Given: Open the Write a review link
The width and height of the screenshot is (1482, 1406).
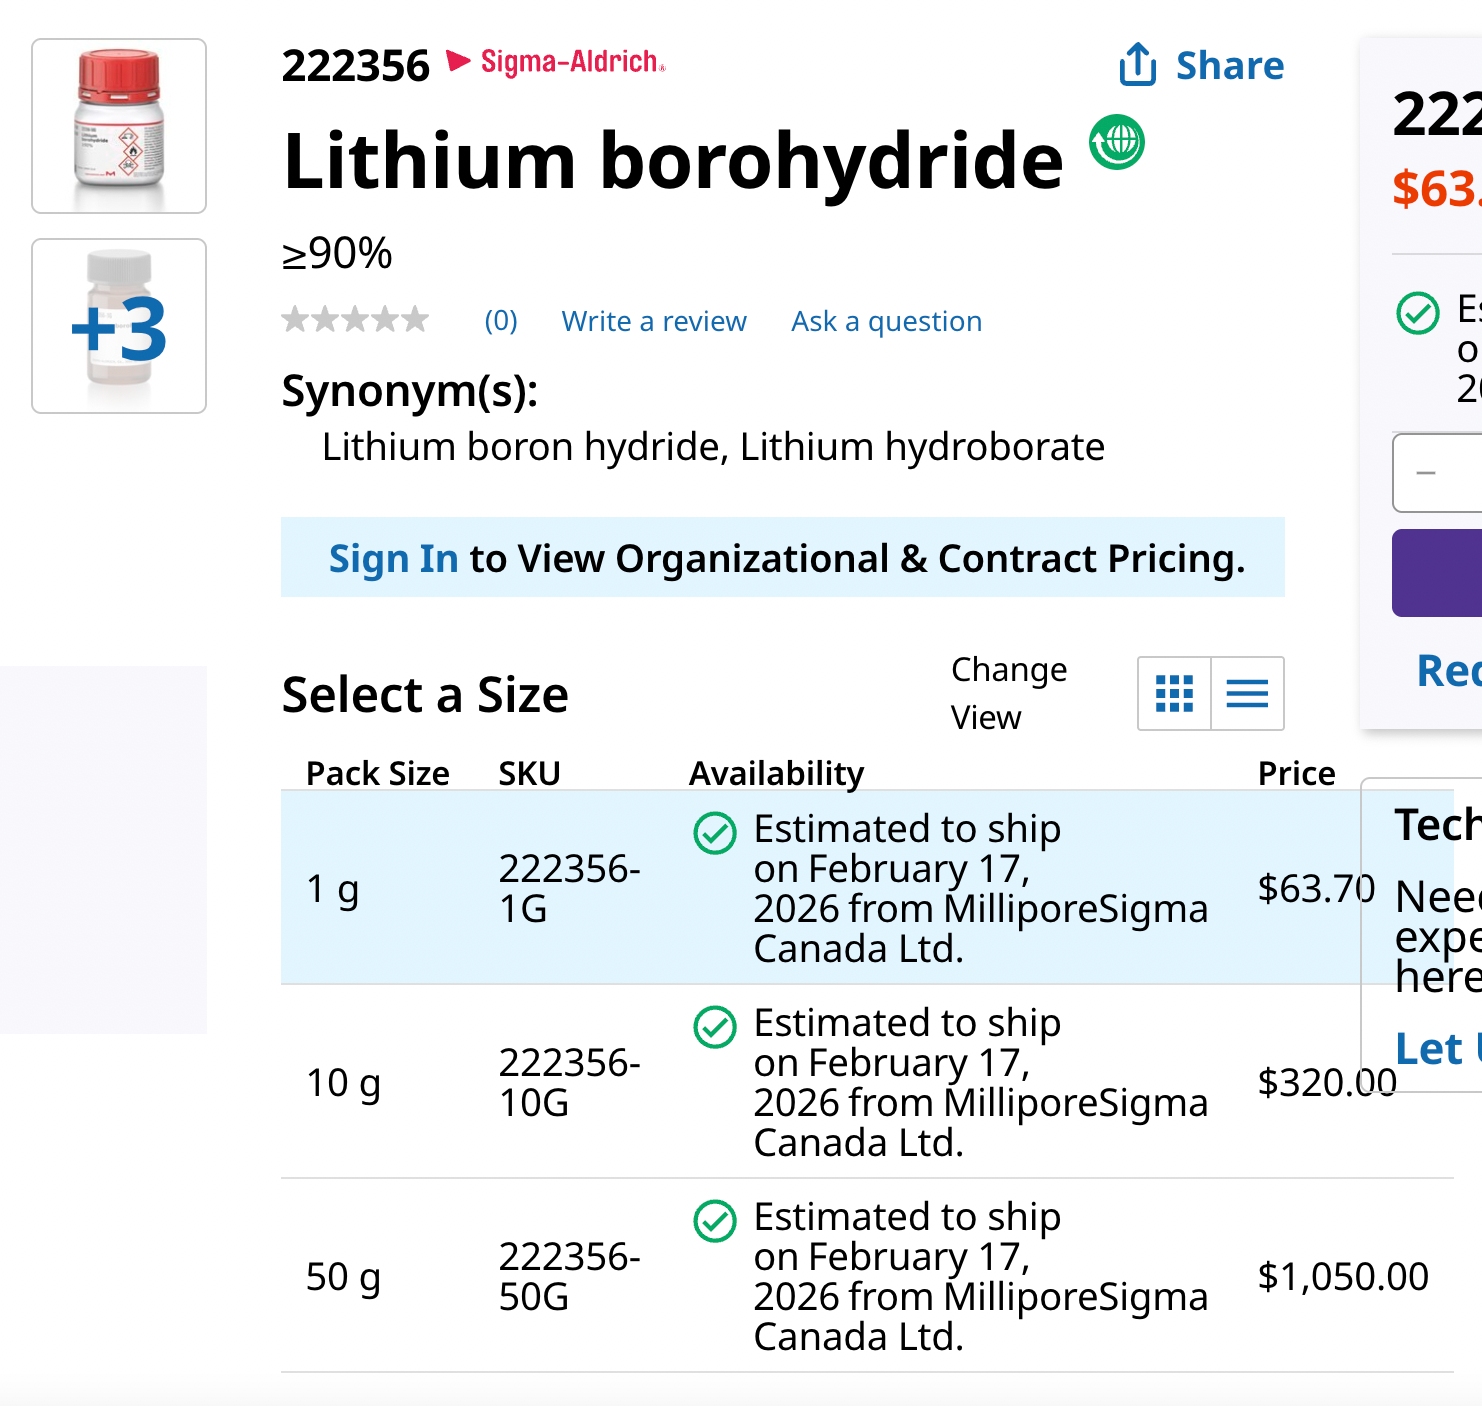Looking at the screenshot, I should (x=654, y=321).
